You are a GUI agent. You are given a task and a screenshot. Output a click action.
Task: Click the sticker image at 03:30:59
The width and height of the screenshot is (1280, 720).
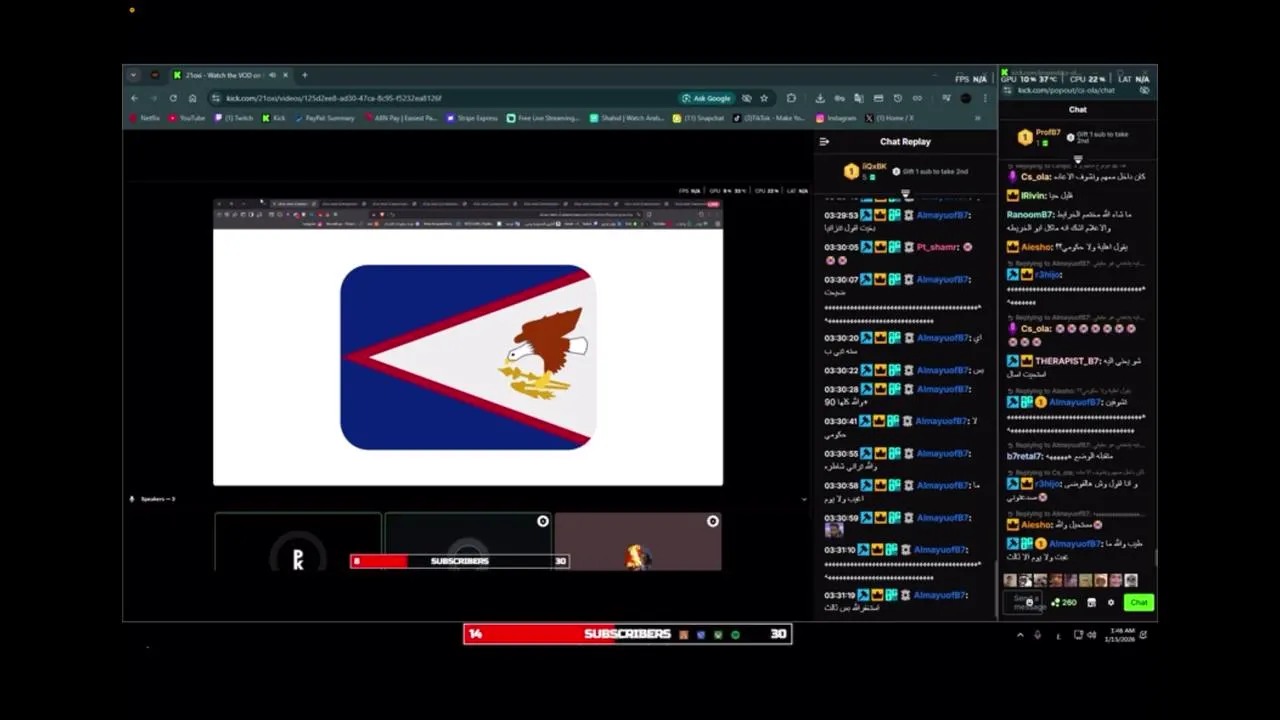(x=834, y=530)
